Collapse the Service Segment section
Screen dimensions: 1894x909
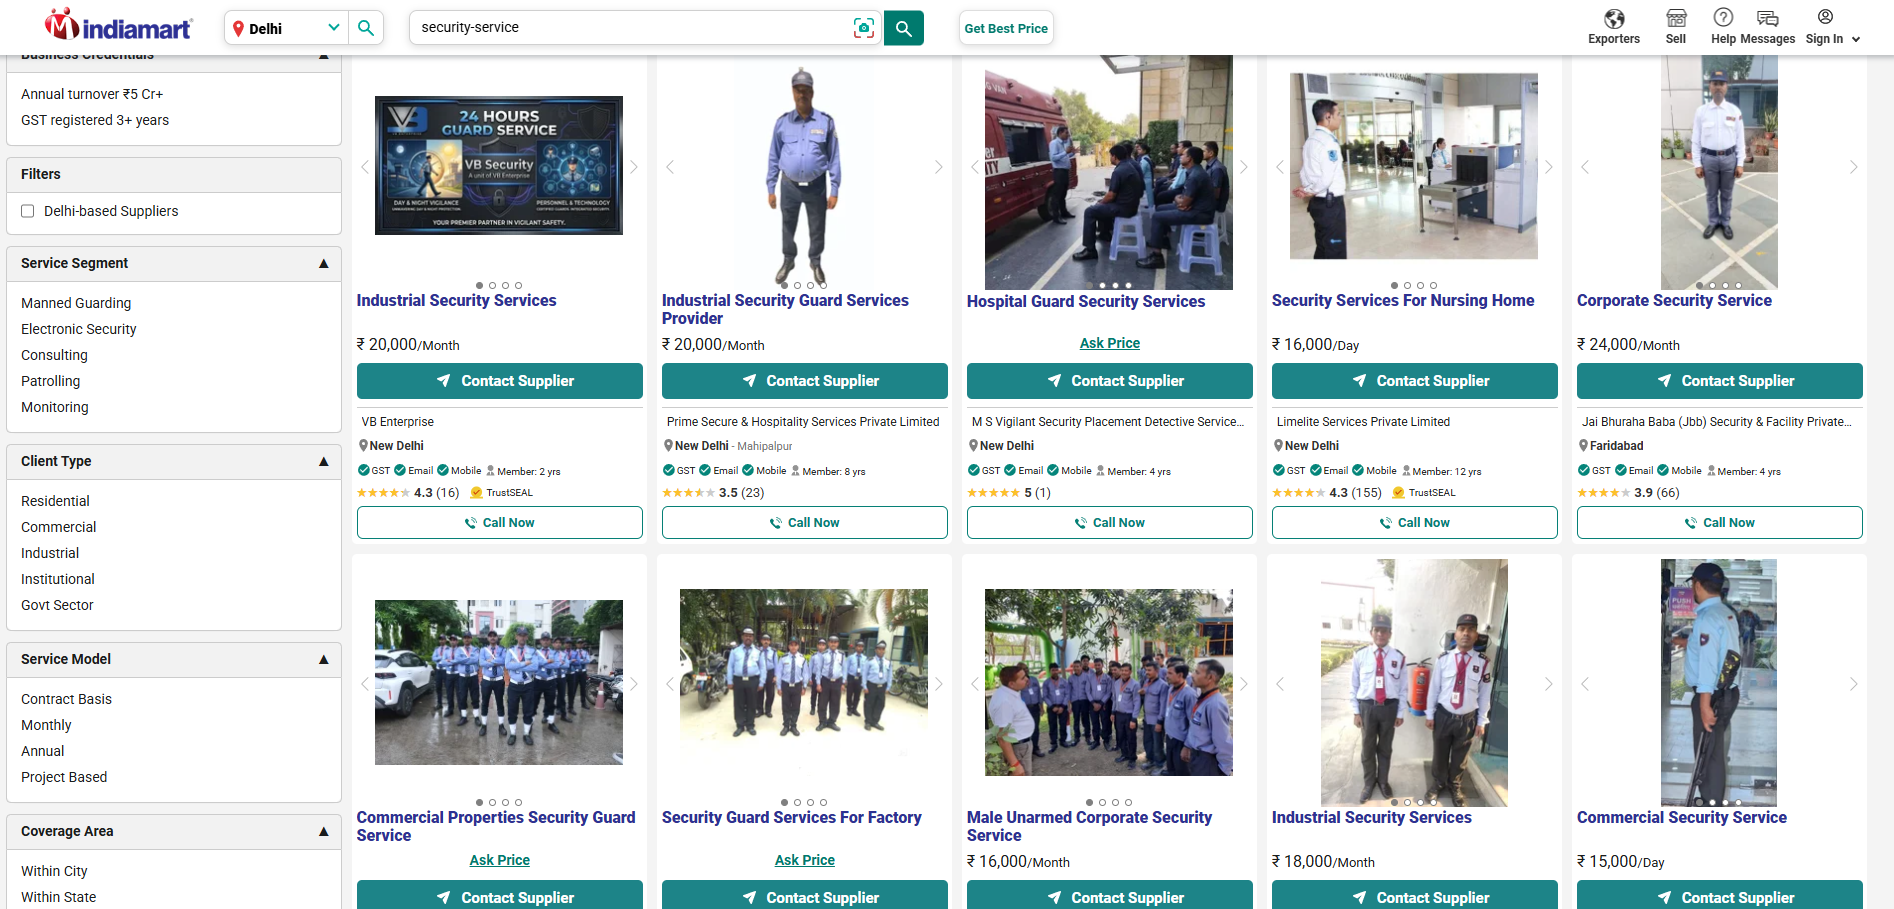pos(324,263)
